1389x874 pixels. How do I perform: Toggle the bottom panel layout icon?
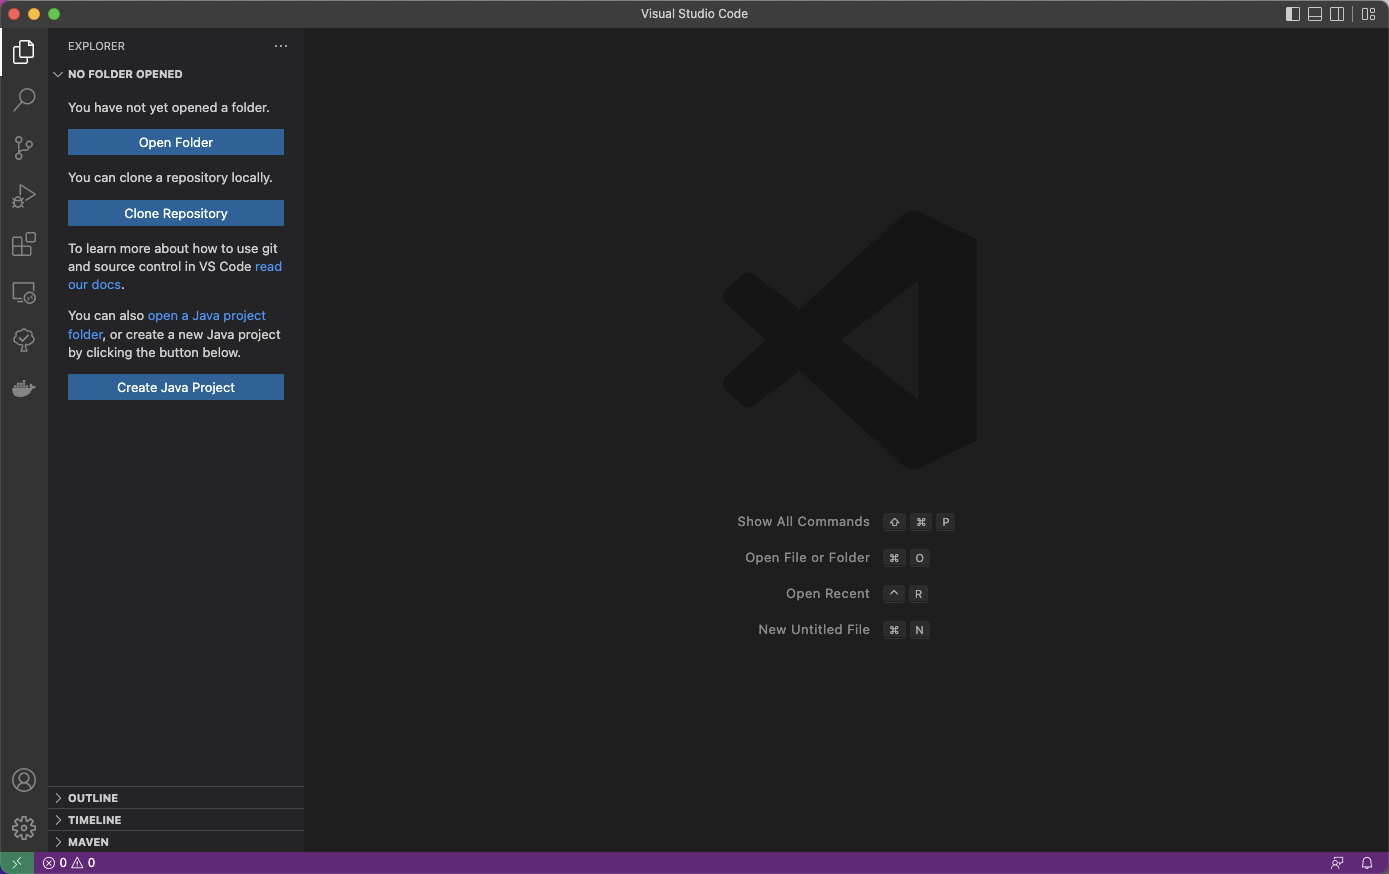1315,14
